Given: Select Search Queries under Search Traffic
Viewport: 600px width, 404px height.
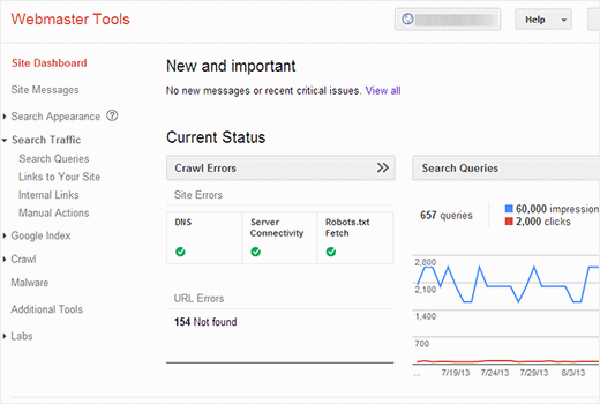Looking at the screenshot, I should [54, 159].
